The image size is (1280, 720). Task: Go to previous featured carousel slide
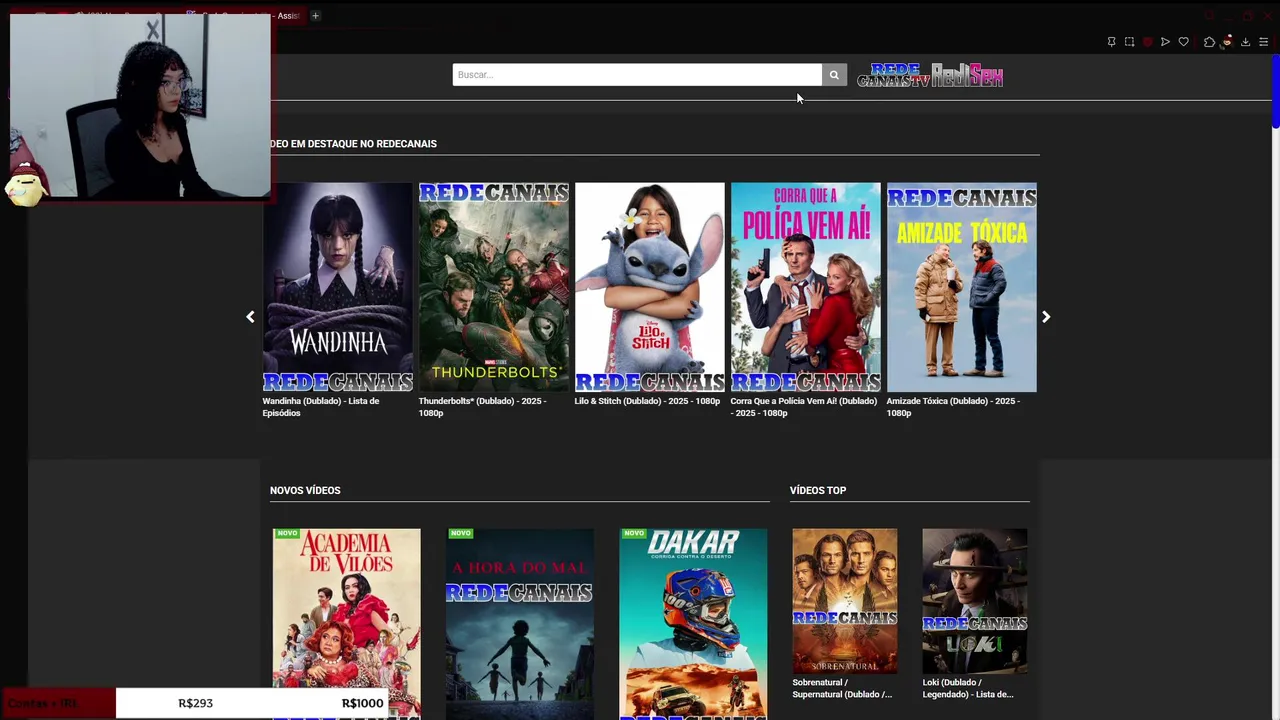click(250, 317)
